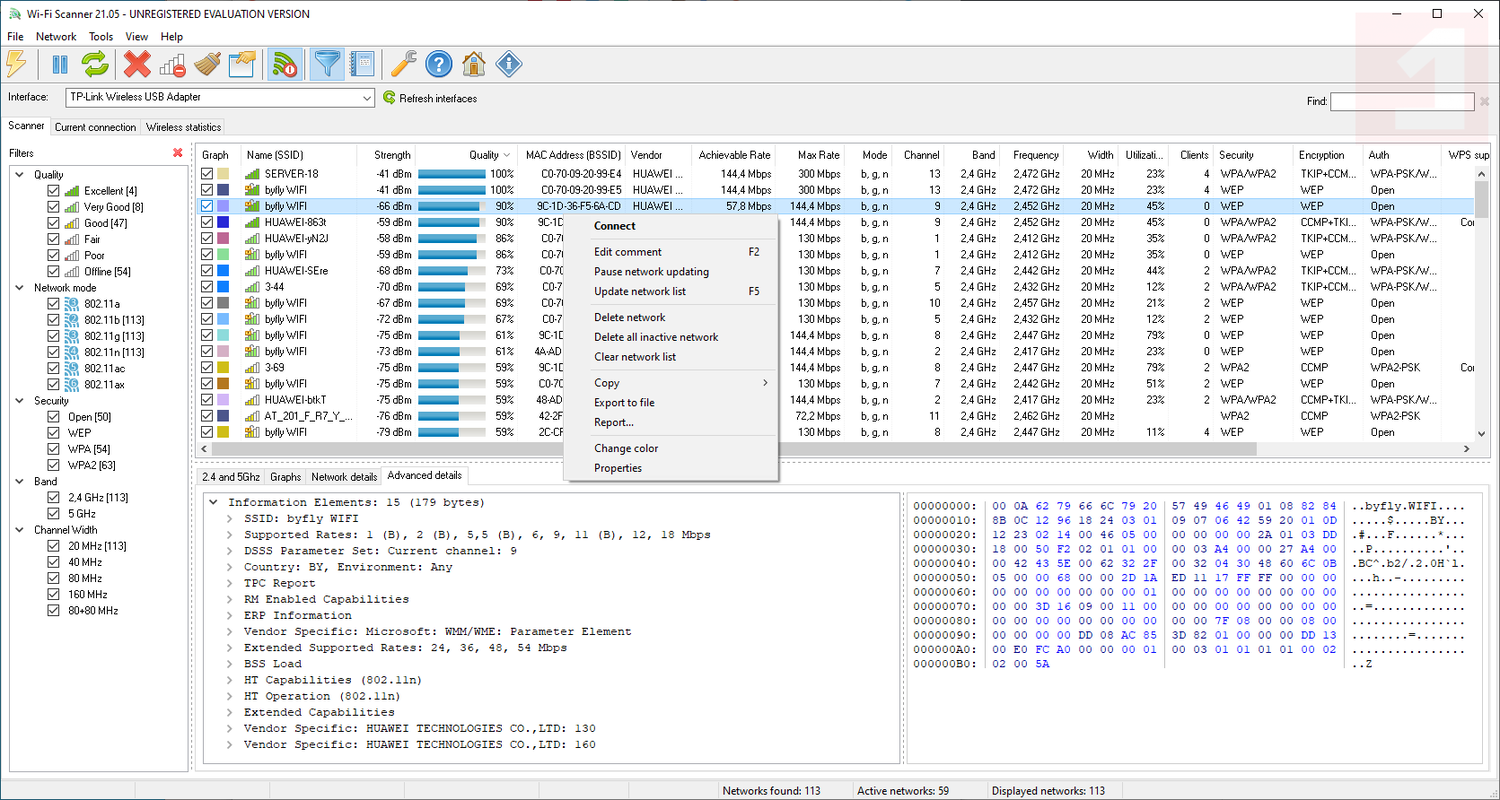1500x800 pixels.
Task: Uncheck the Excellent quality filter
Action: 54,191
